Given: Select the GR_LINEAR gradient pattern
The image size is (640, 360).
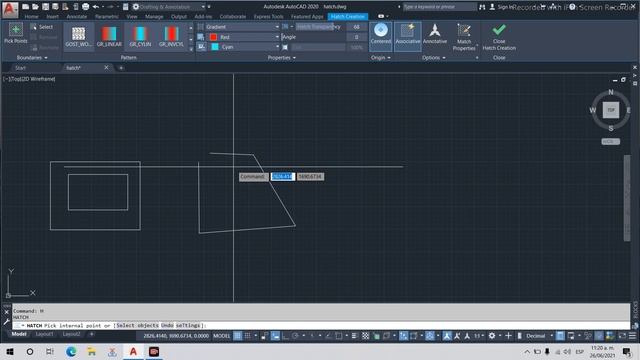Looking at the screenshot, I should (109, 36).
